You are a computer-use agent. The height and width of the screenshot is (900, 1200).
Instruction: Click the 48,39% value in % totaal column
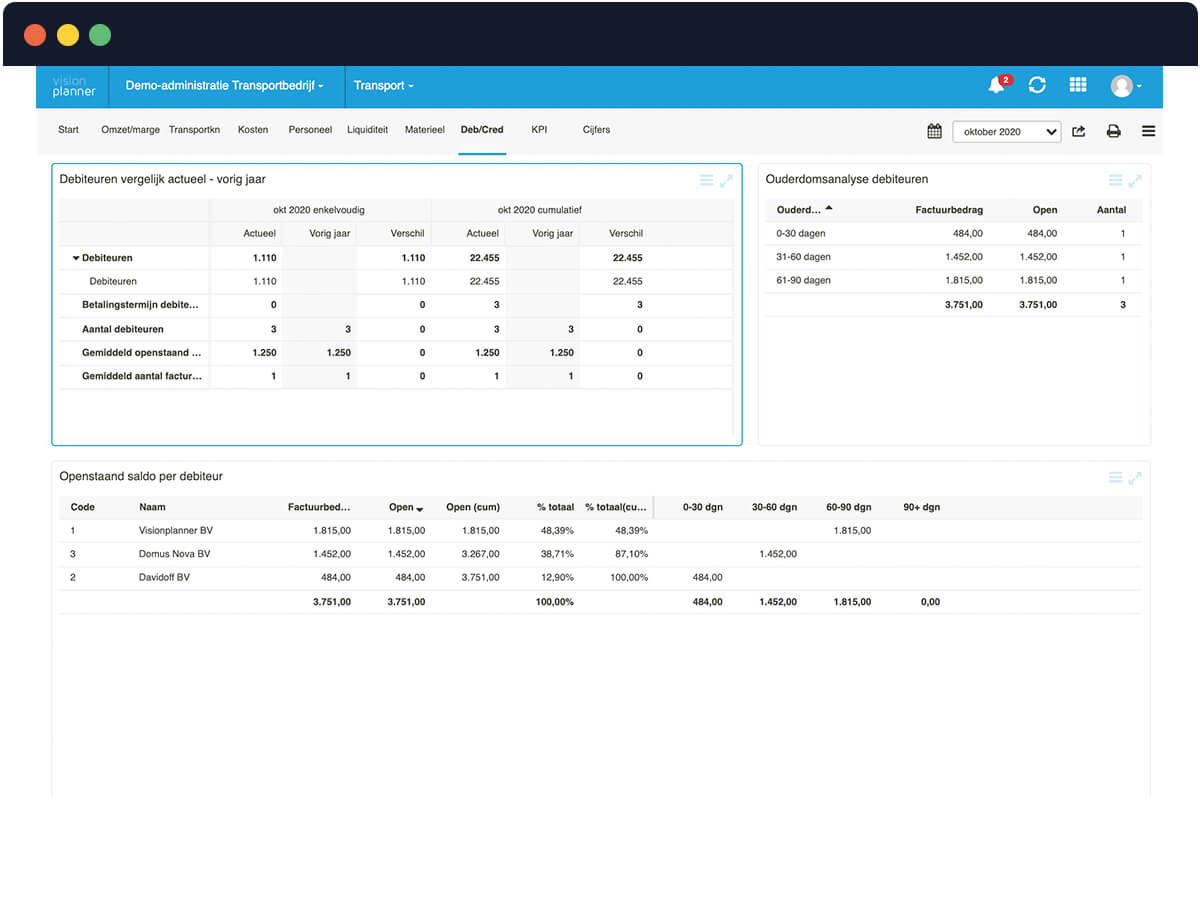point(557,530)
